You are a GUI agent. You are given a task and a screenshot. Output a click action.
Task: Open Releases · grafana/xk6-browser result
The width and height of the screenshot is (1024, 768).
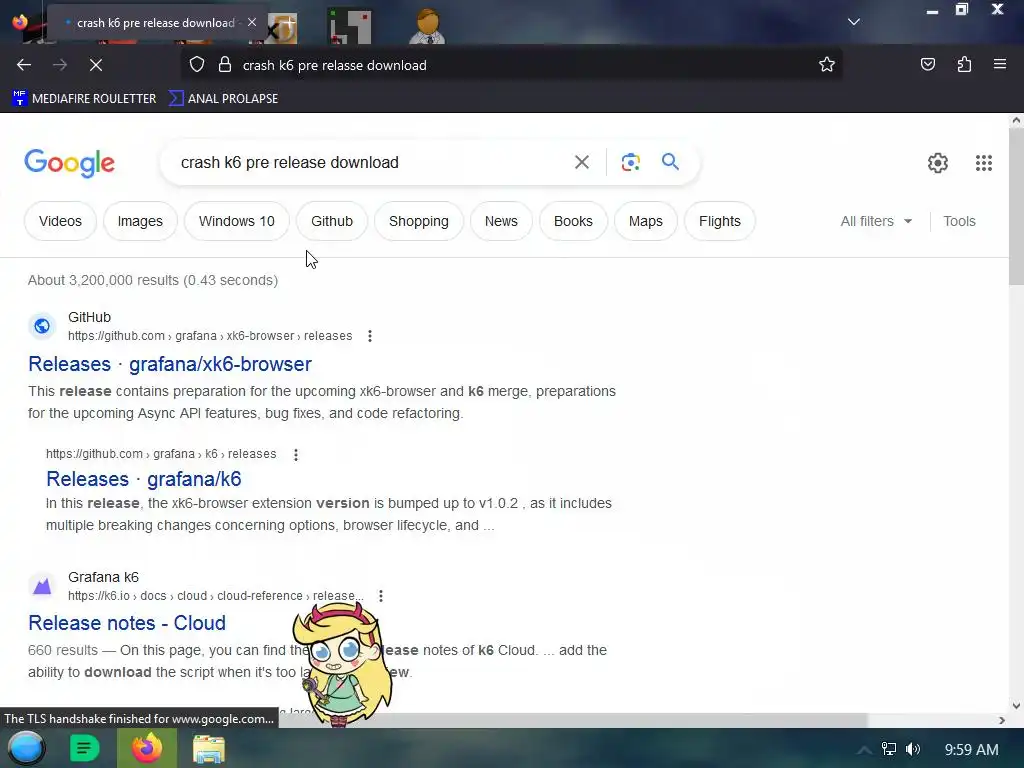tap(170, 364)
